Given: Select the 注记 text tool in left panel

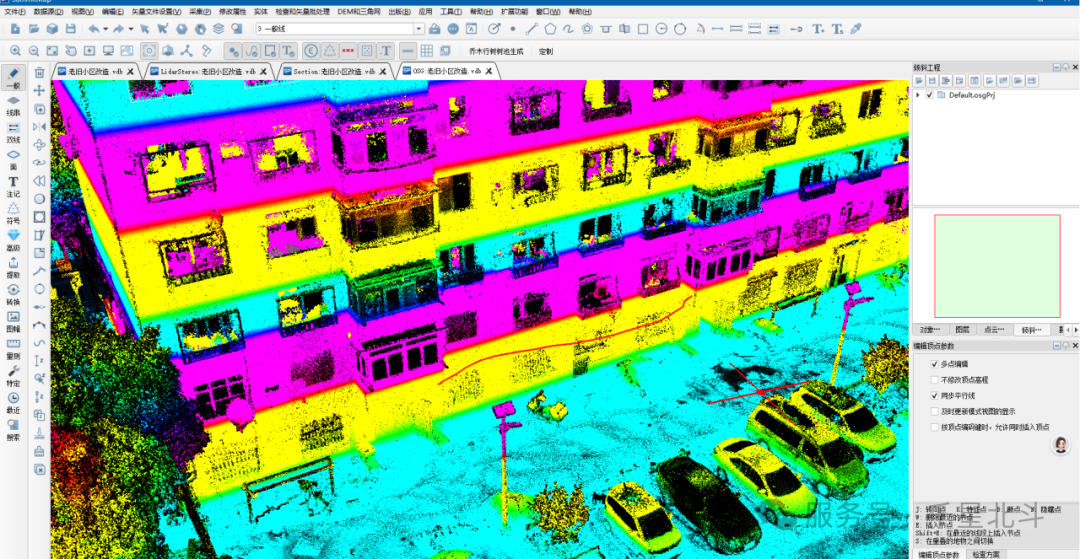Looking at the screenshot, I should tap(13, 187).
